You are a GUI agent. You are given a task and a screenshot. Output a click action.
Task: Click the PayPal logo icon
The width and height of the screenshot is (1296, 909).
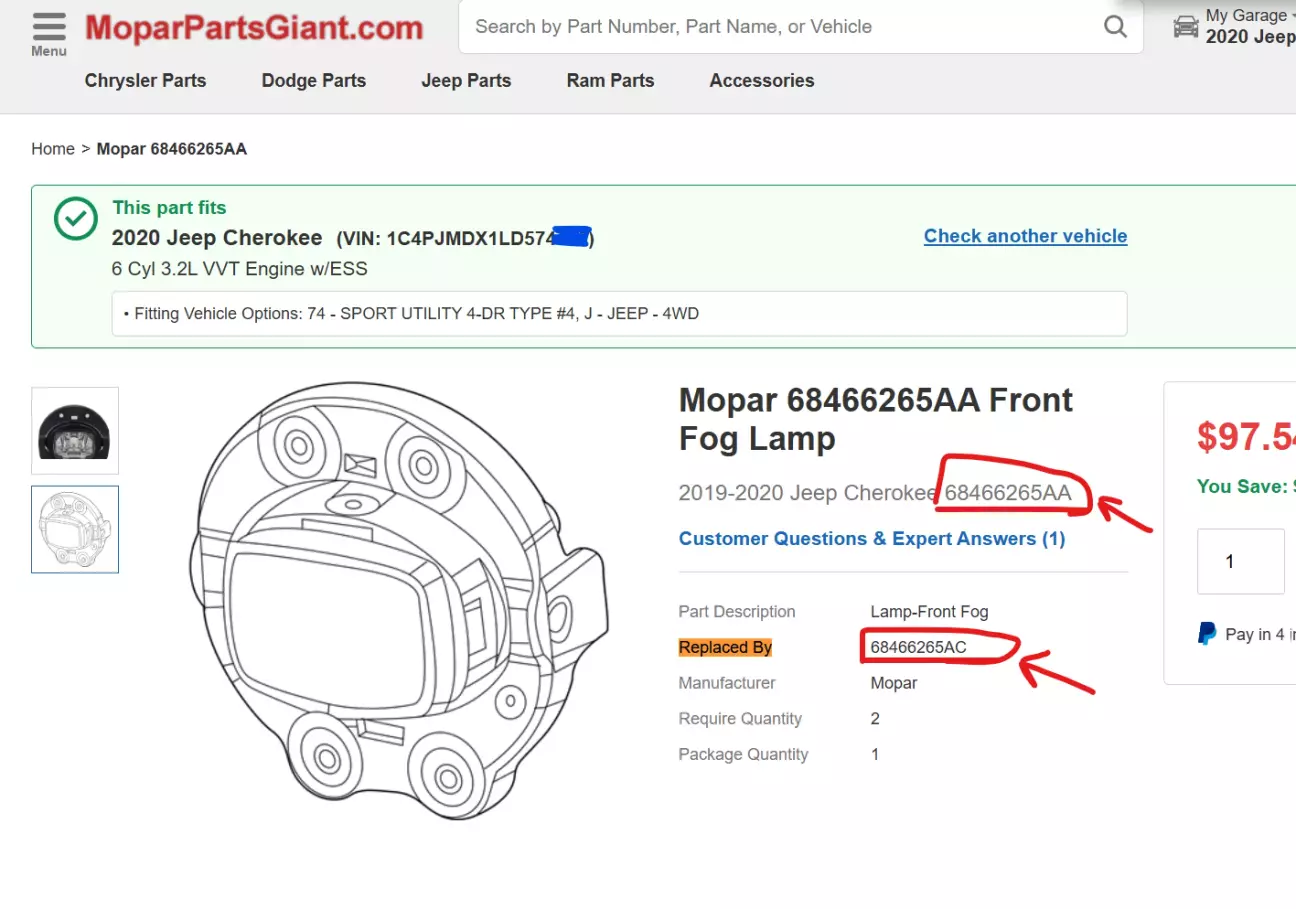click(1207, 634)
